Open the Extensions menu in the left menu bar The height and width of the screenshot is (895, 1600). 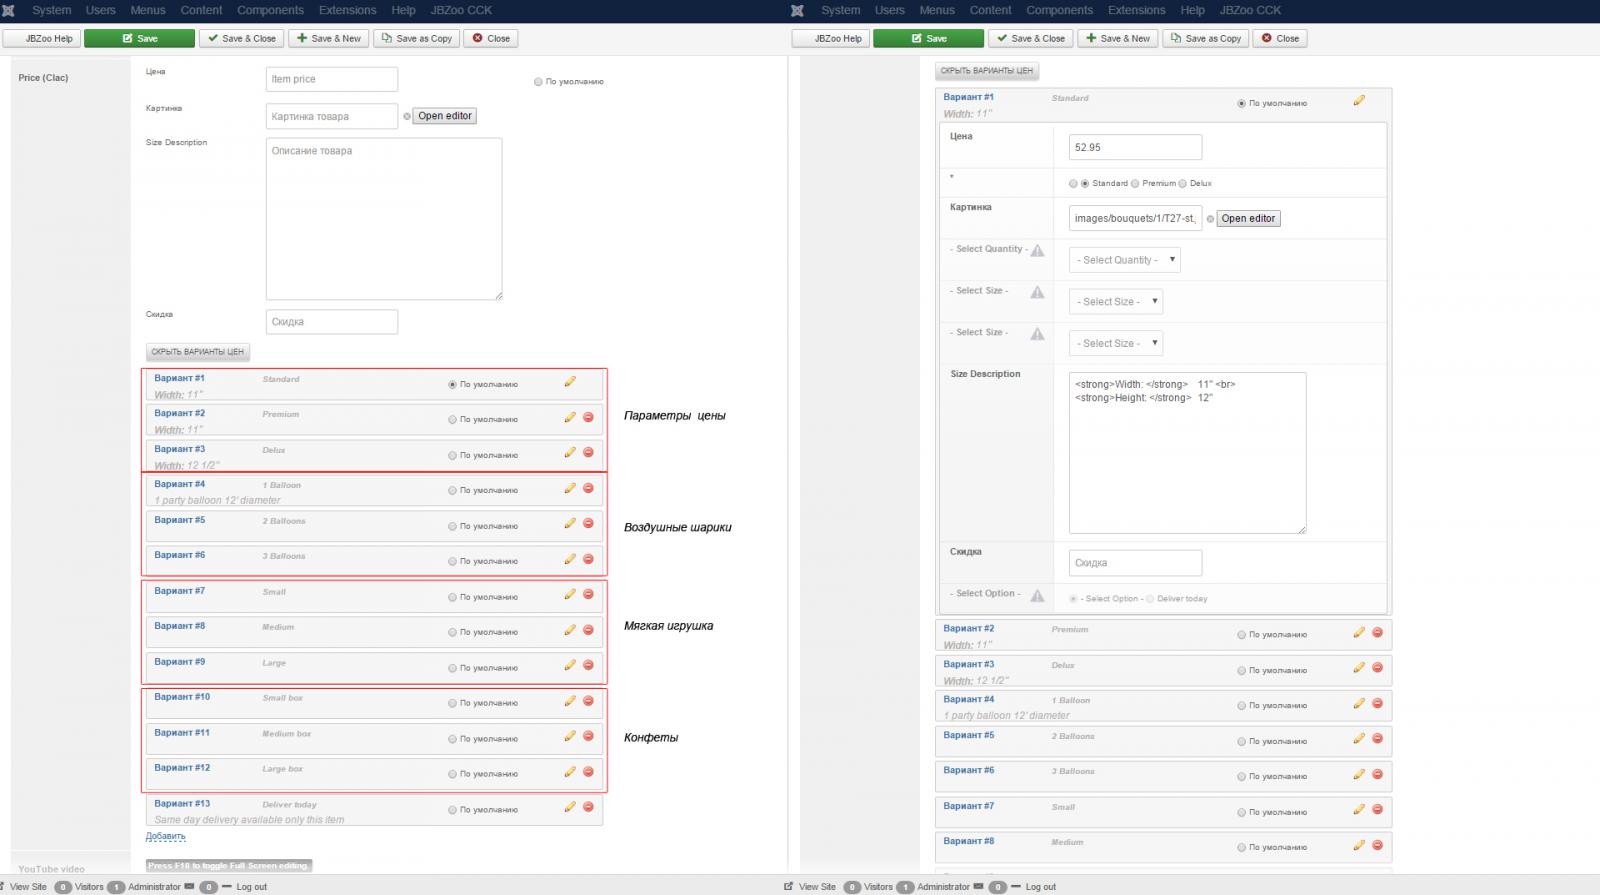(x=347, y=10)
